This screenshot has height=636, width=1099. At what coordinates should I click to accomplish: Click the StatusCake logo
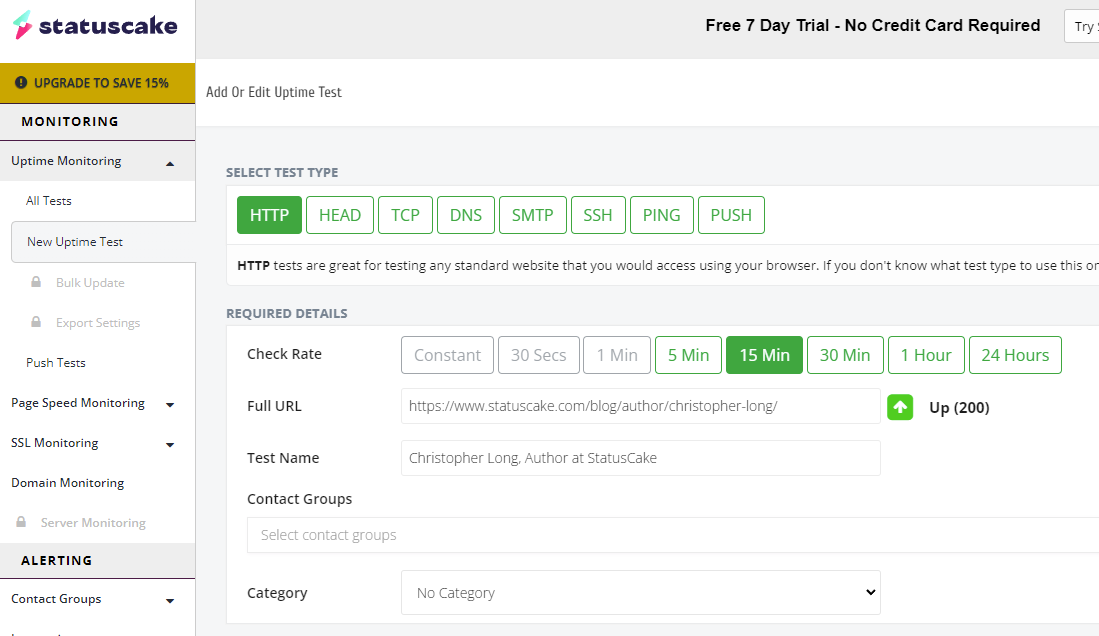(95, 25)
